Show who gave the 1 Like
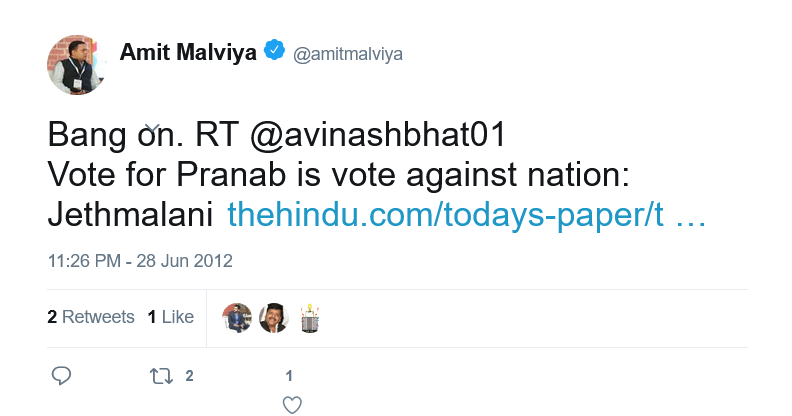This screenshot has width=792, height=416. [171, 317]
